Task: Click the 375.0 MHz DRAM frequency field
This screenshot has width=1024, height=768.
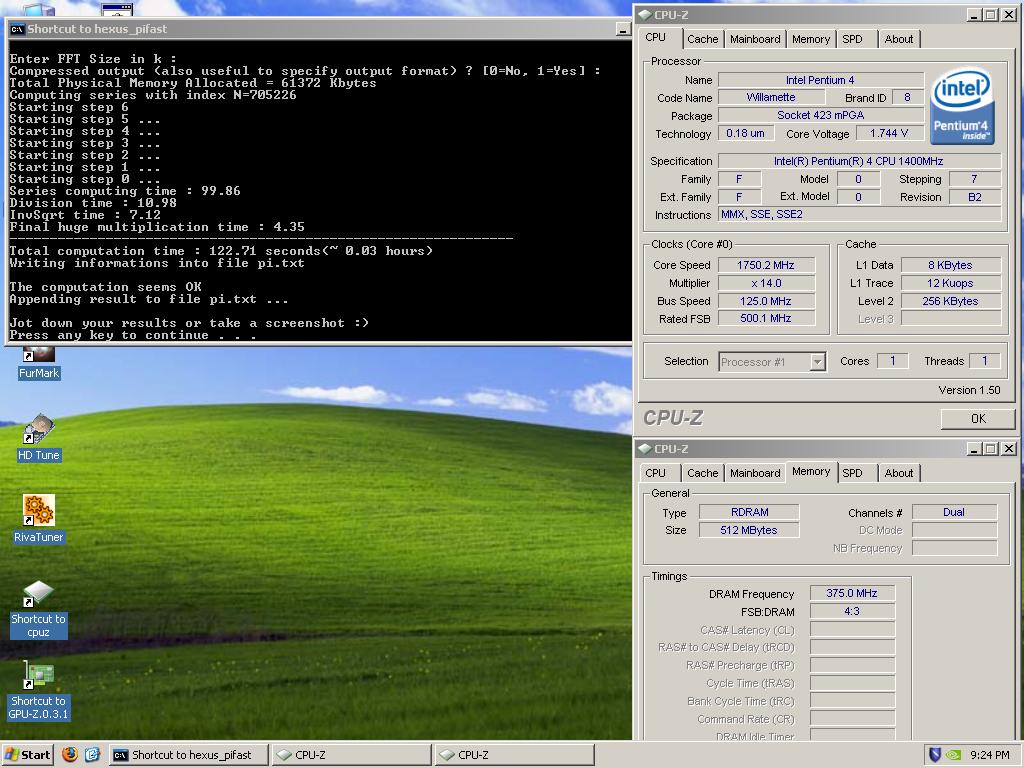Action: pyautogui.click(x=852, y=593)
